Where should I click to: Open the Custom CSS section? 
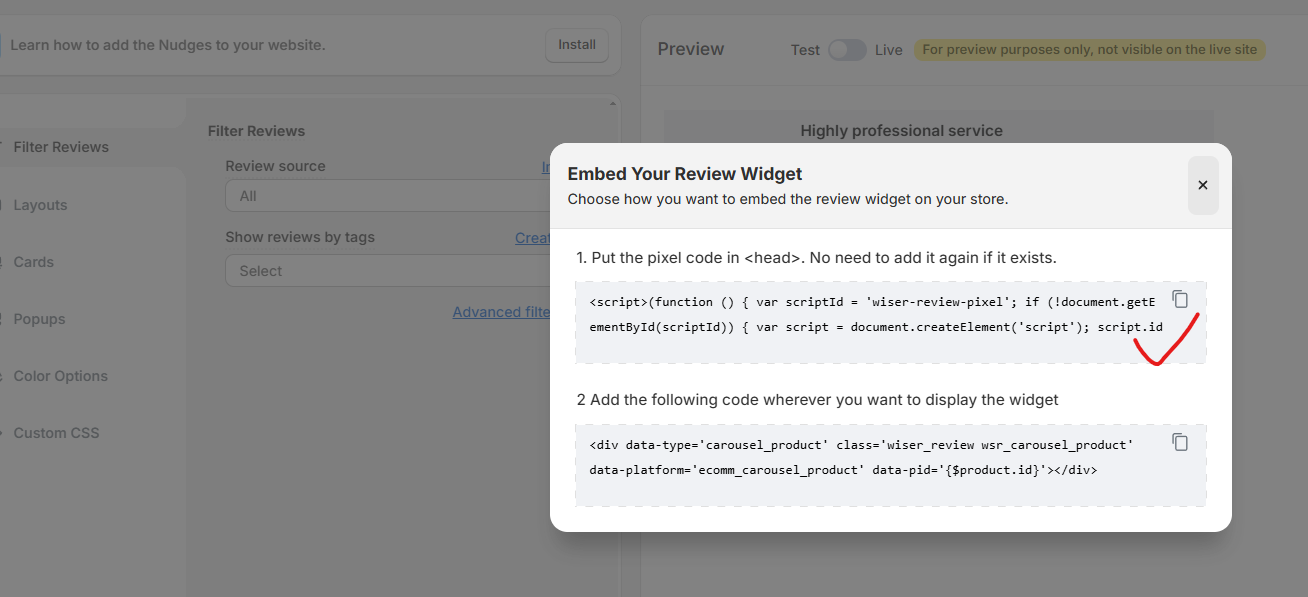click(56, 433)
